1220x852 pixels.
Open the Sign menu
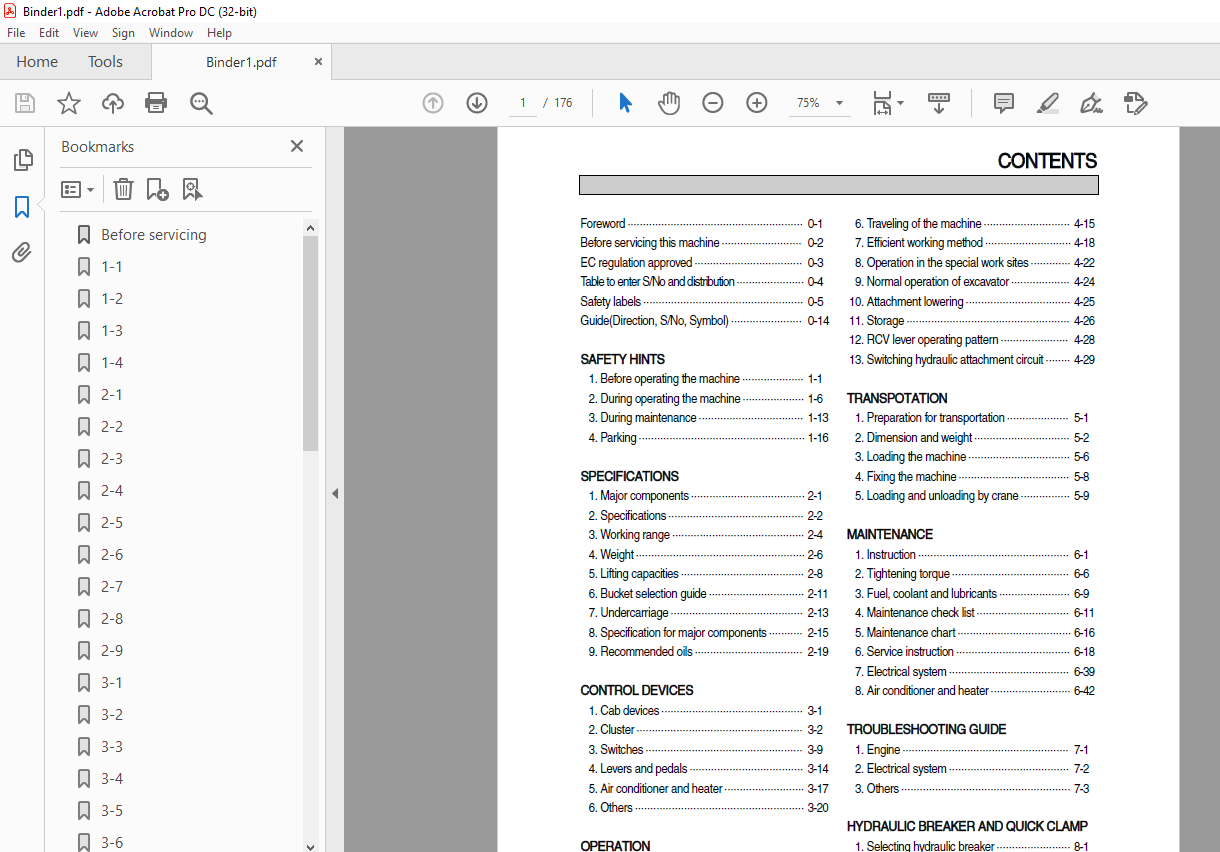point(123,33)
